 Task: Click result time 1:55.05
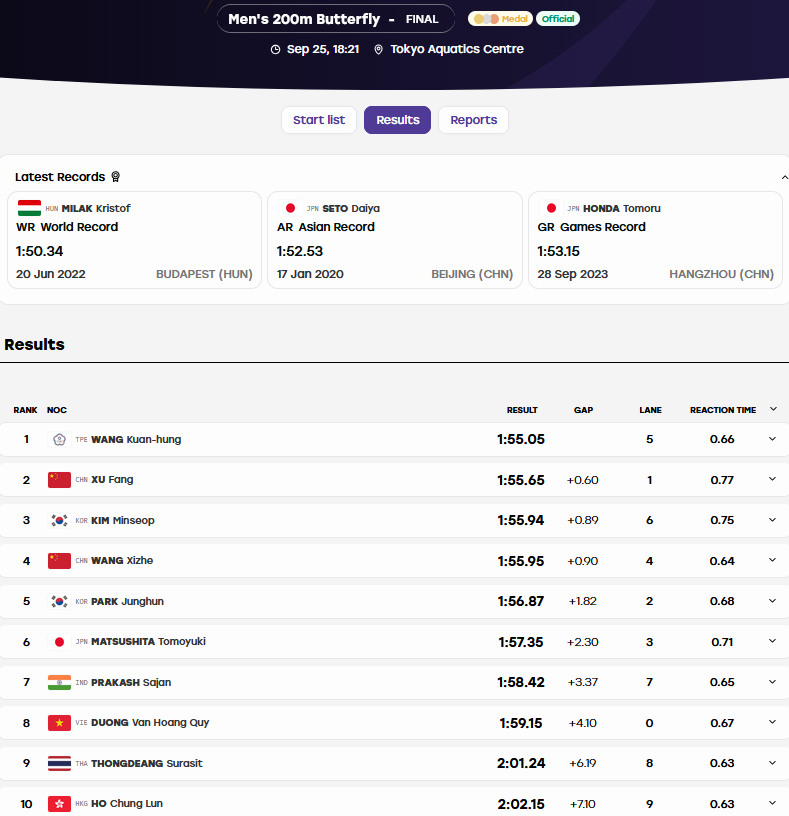pyautogui.click(x=521, y=439)
